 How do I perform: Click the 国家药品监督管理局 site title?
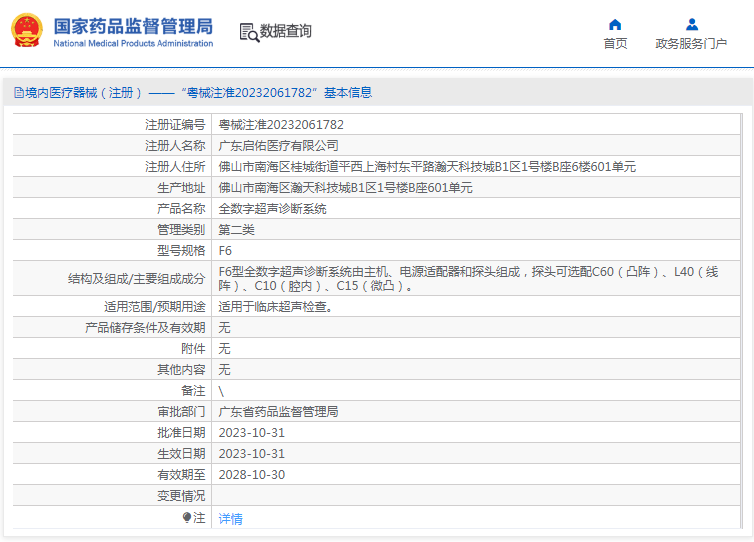click(x=132, y=25)
